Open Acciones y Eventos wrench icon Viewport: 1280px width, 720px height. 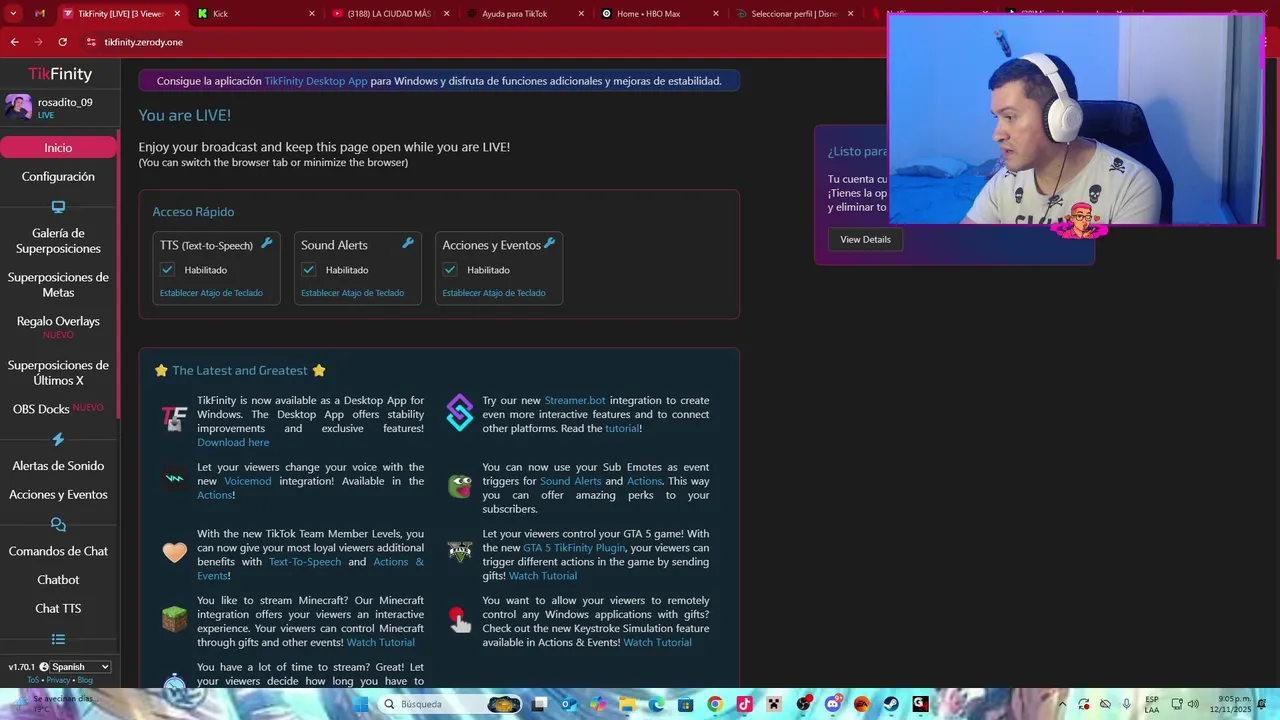tap(549, 243)
